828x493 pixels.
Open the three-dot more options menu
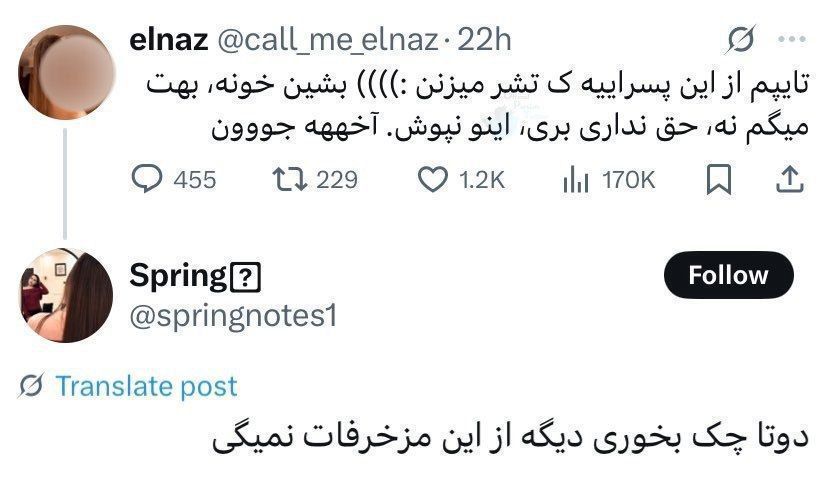pyautogui.click(x=790, y=40)
